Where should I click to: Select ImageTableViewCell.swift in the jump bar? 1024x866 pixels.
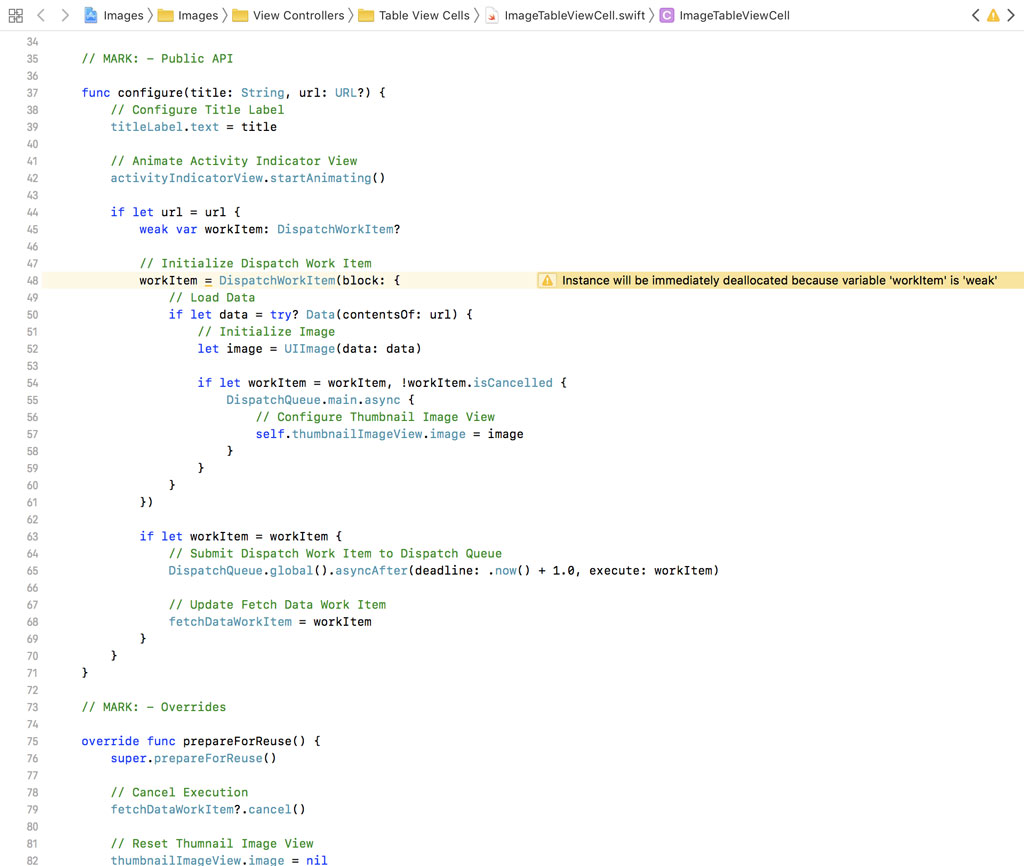pos(574,15)
